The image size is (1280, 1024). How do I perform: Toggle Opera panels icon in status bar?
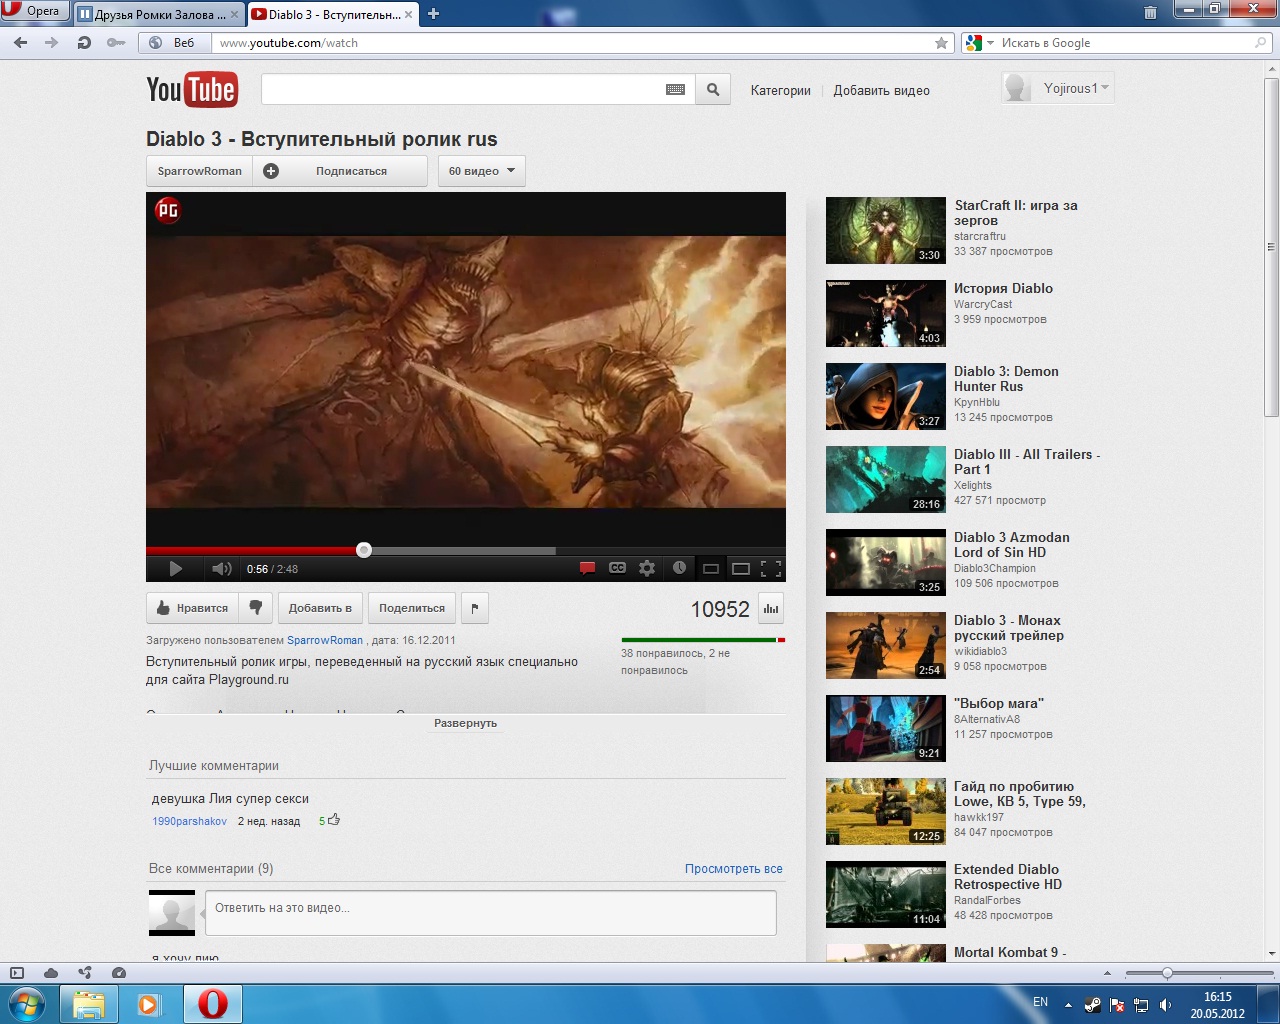tap(16, 972)
